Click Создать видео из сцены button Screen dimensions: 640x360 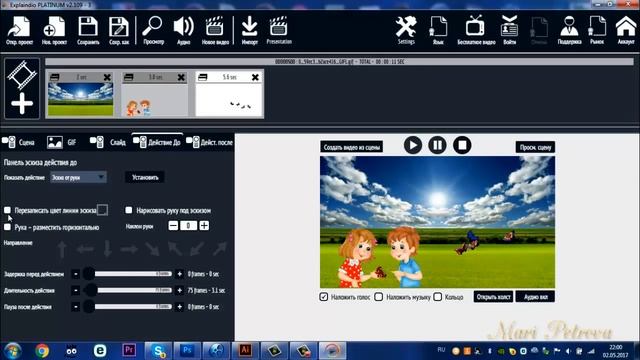(351, 147)
